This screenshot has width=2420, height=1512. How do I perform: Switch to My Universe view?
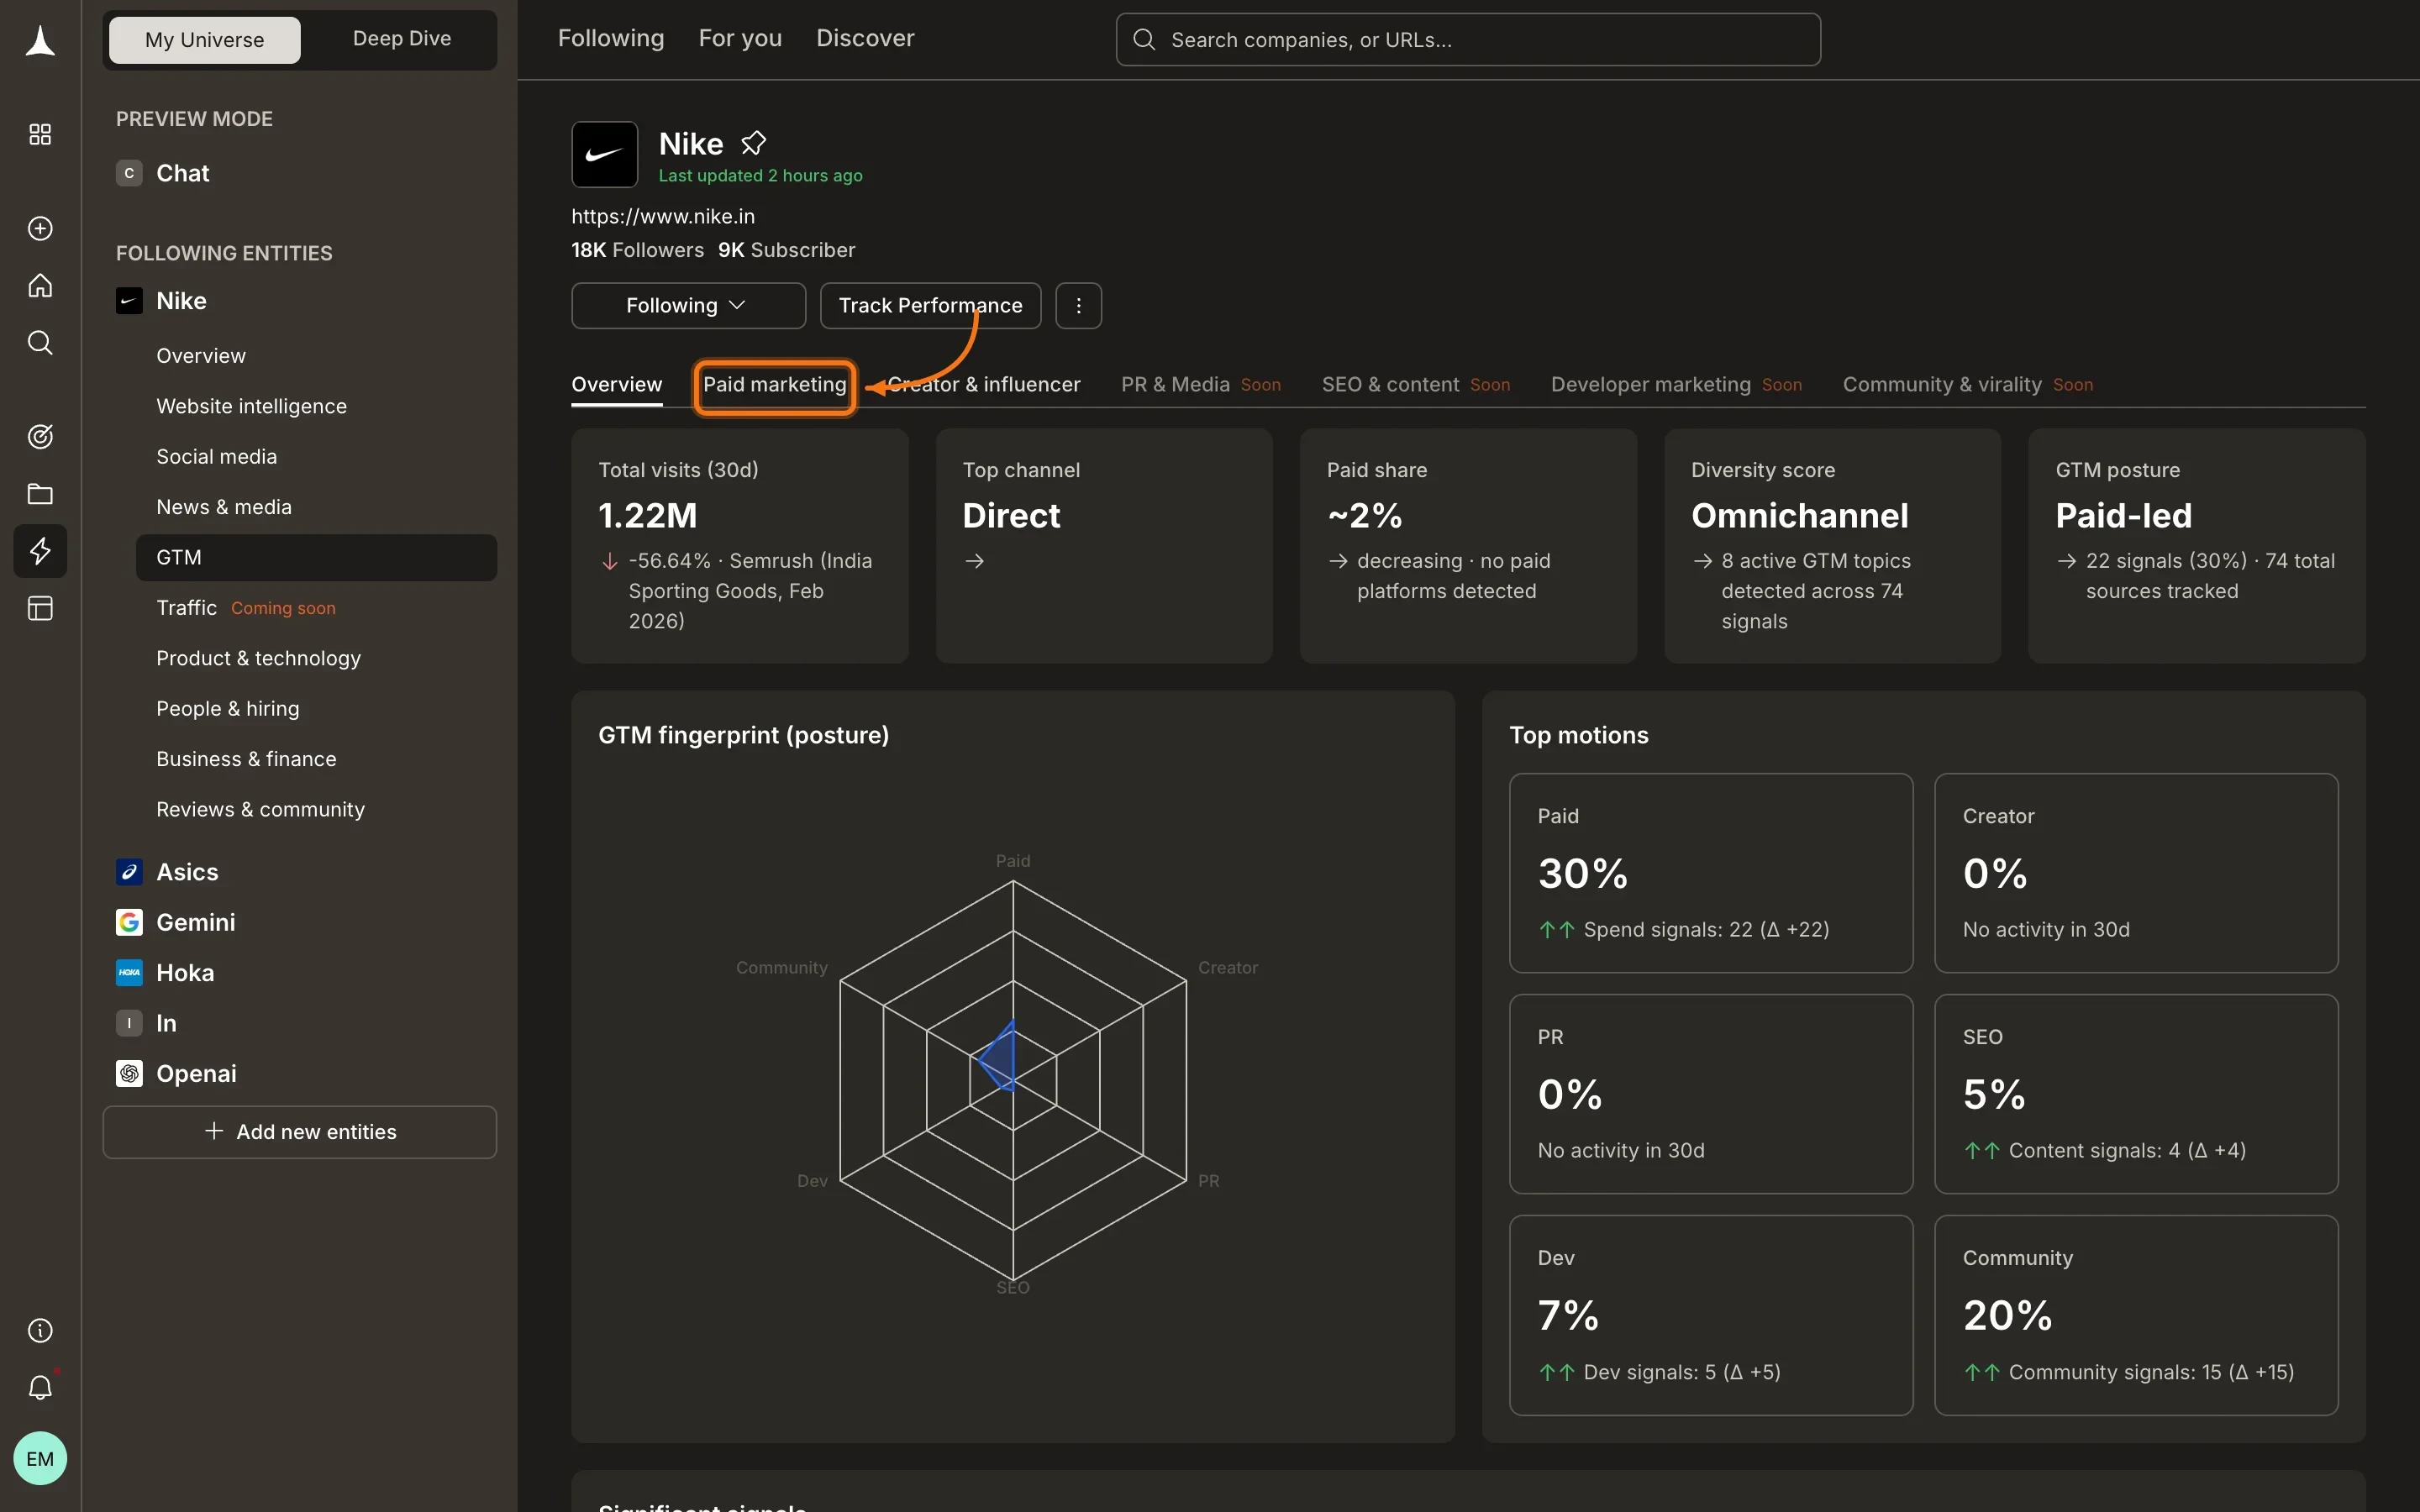[205, 40]
